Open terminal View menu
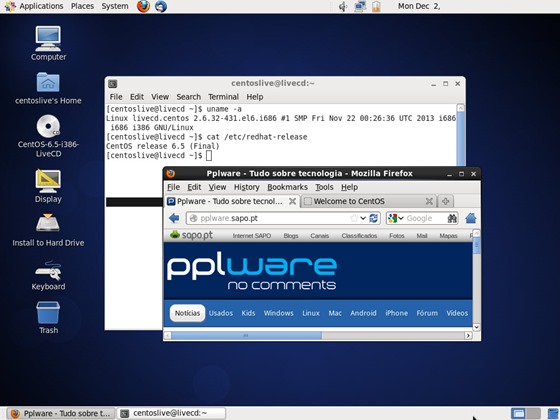This screenshot has height=420, width=560. [160, 97]
